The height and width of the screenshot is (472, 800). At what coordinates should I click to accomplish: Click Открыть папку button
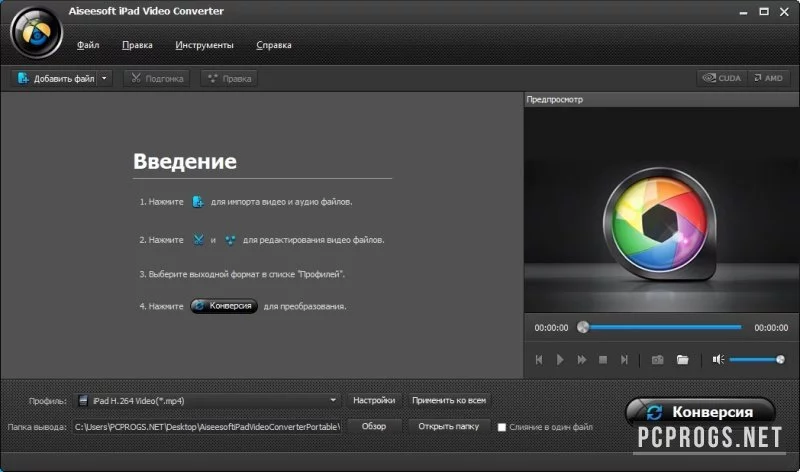pos(449,426)
